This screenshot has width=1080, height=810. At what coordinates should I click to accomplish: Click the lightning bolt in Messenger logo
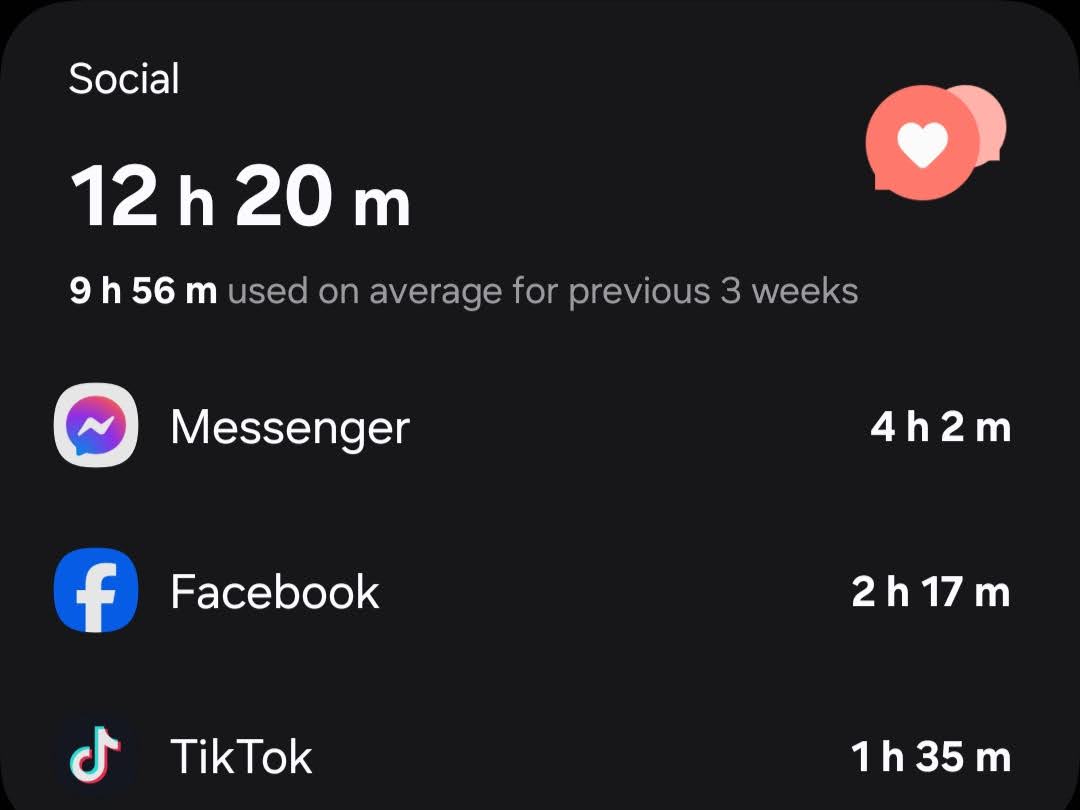coord(96,428)
